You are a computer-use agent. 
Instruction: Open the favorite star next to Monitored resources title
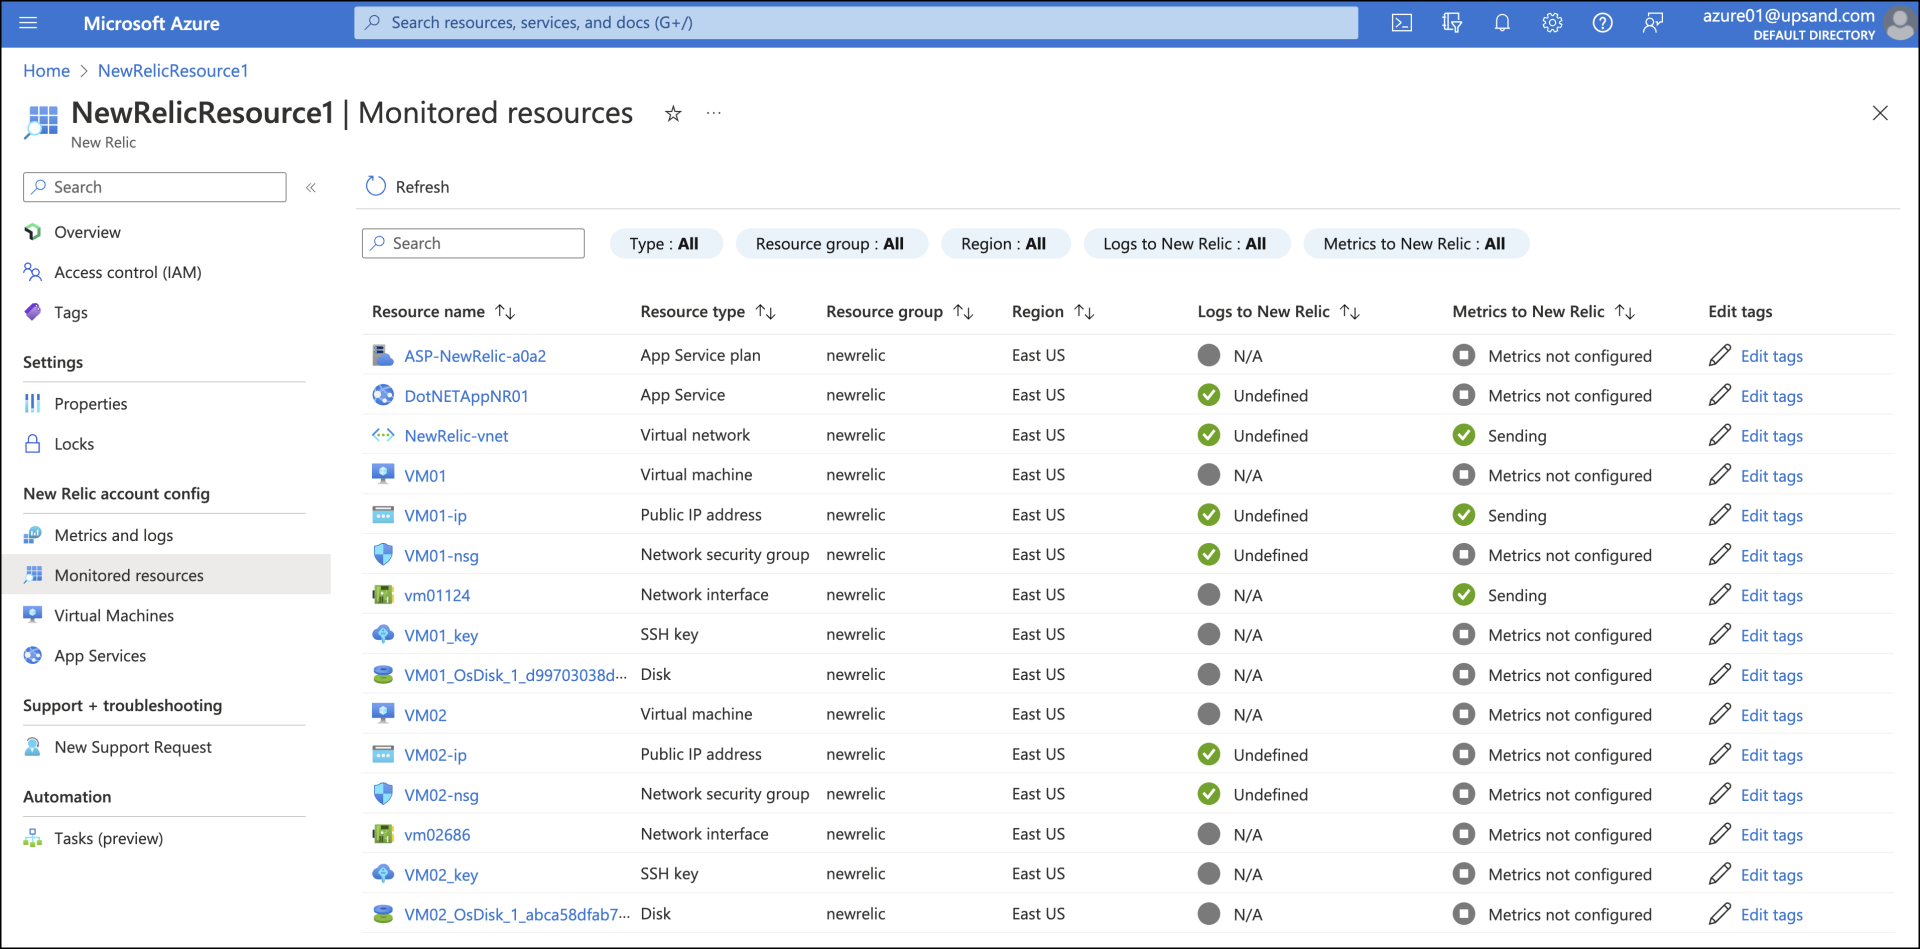coord(673,113)
